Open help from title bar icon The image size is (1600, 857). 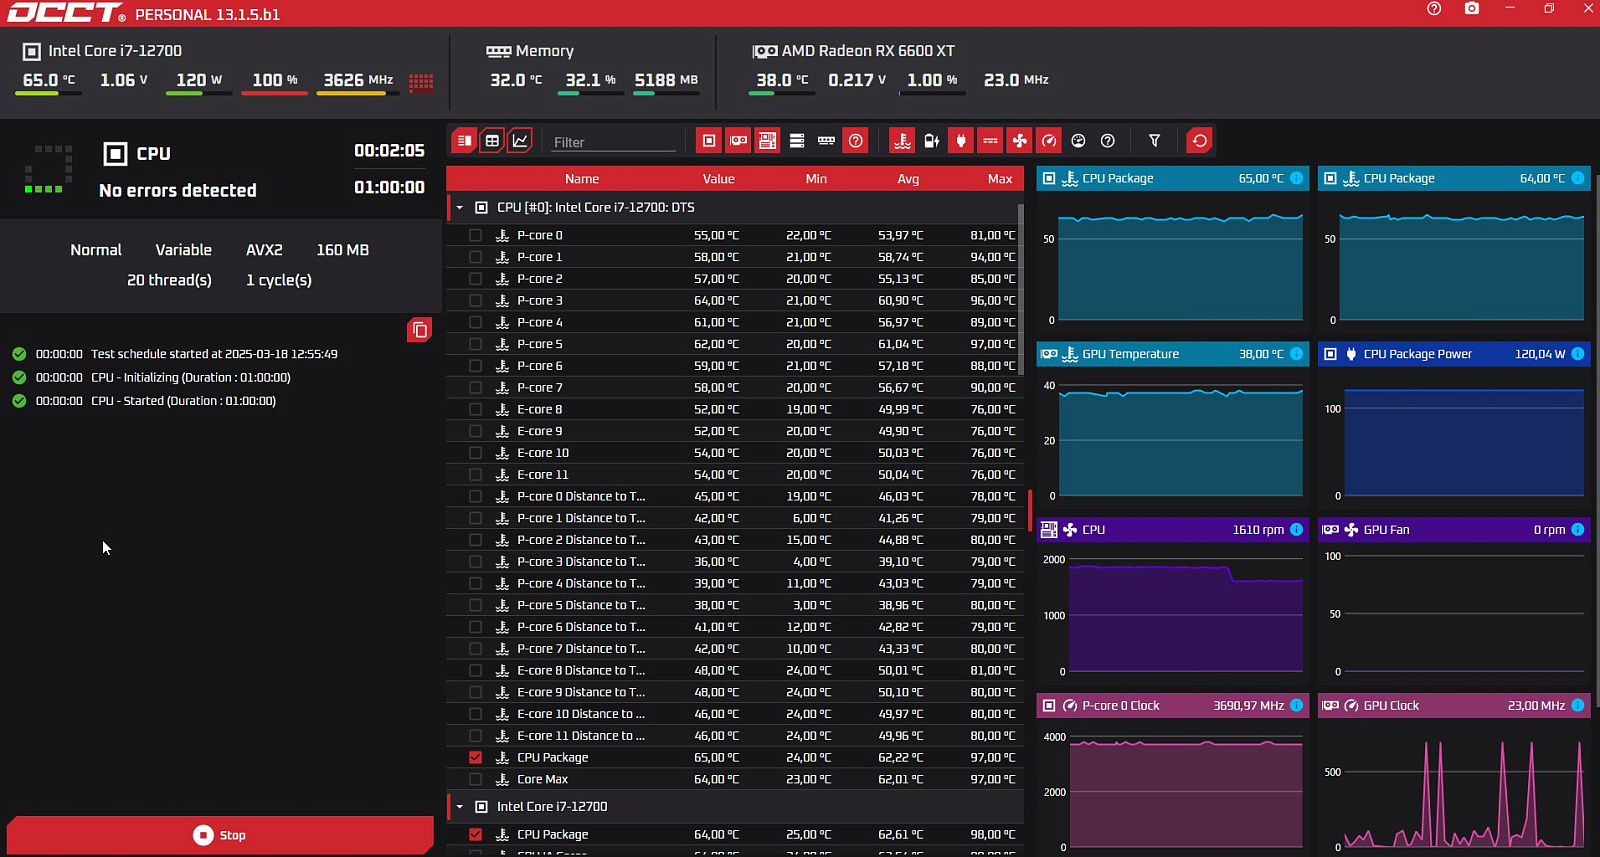coord(1434,8)
